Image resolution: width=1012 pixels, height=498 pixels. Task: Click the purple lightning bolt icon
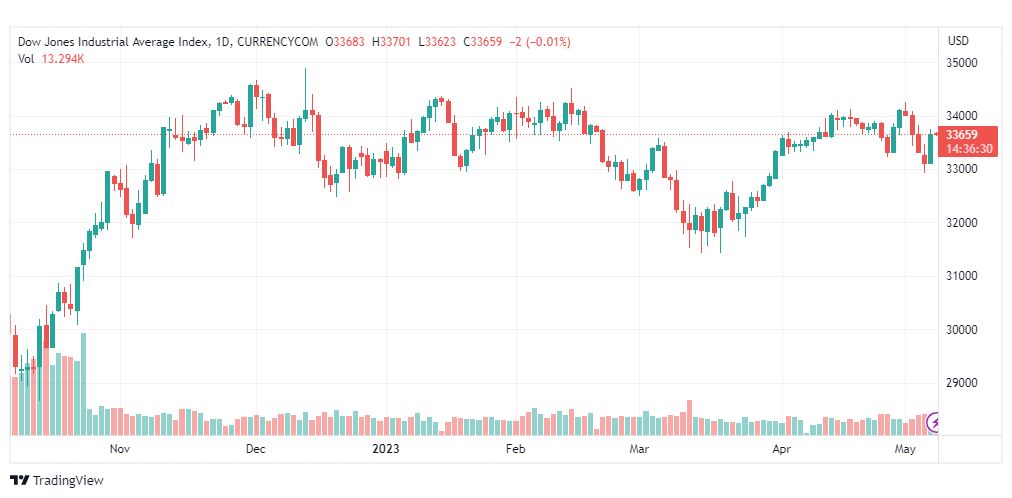[x=933, y=423]
